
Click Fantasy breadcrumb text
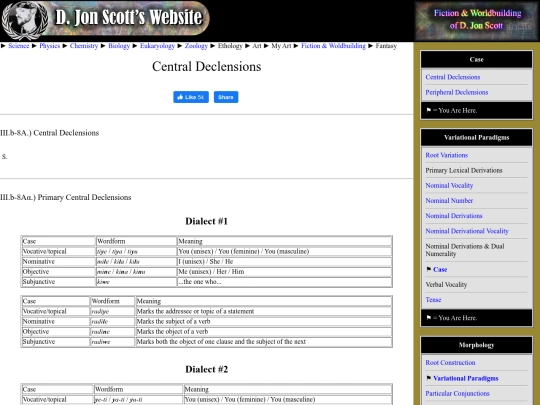point(386,46)
